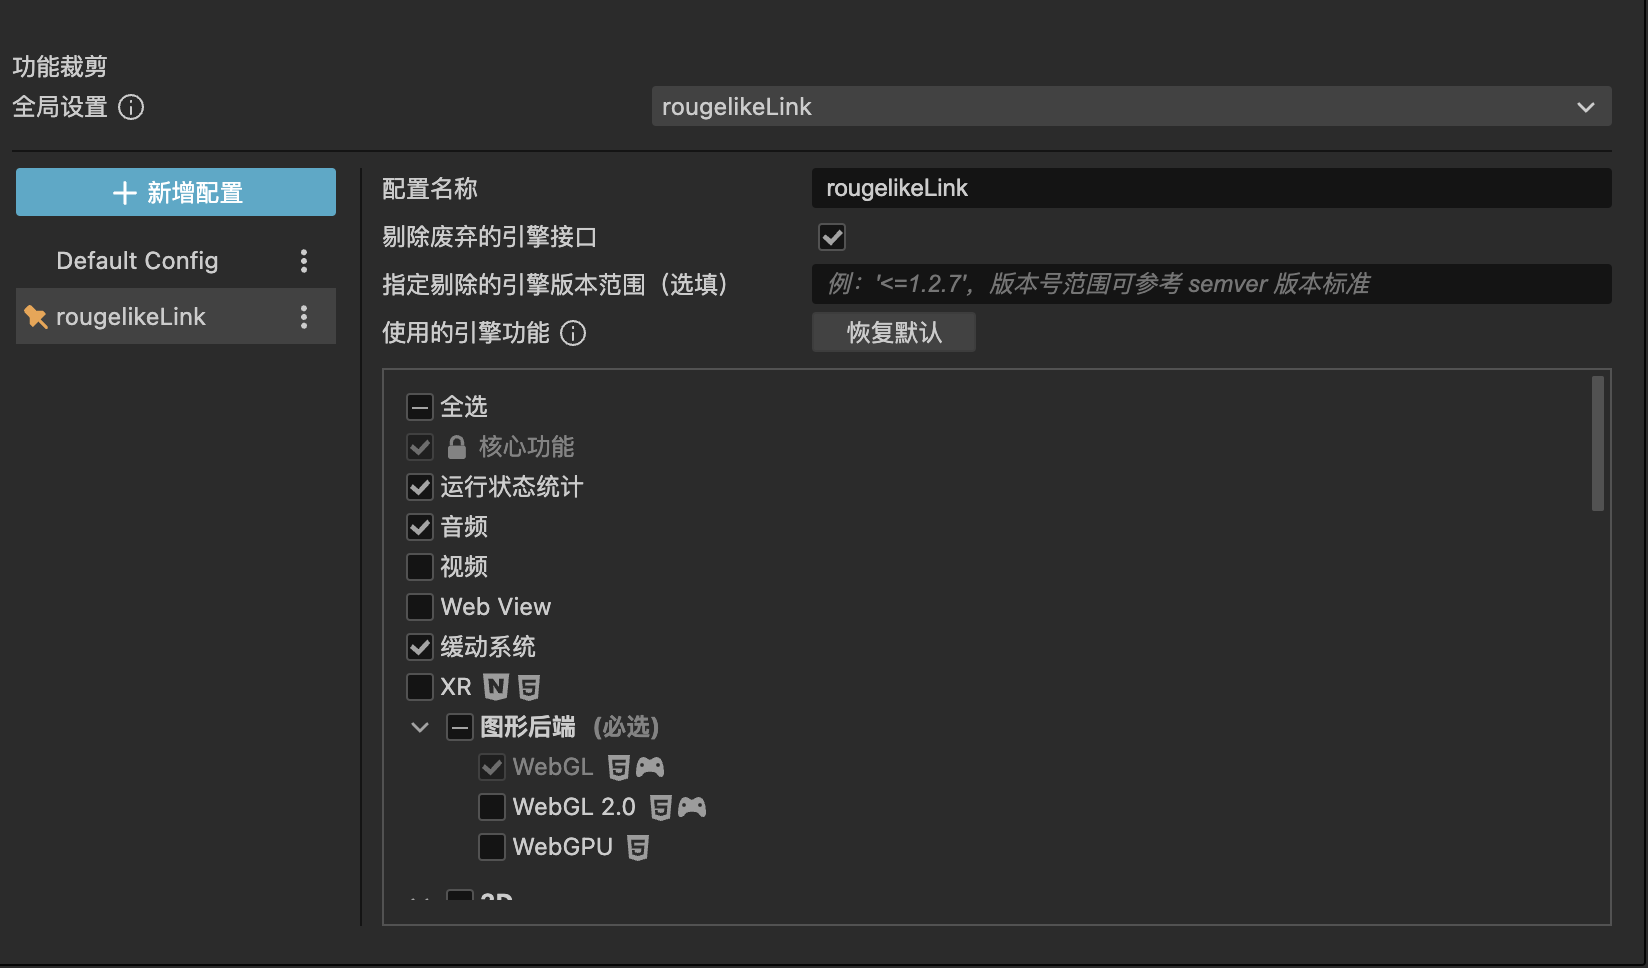Select the Default Config entry
The image size is (1648, 968).
176,261
